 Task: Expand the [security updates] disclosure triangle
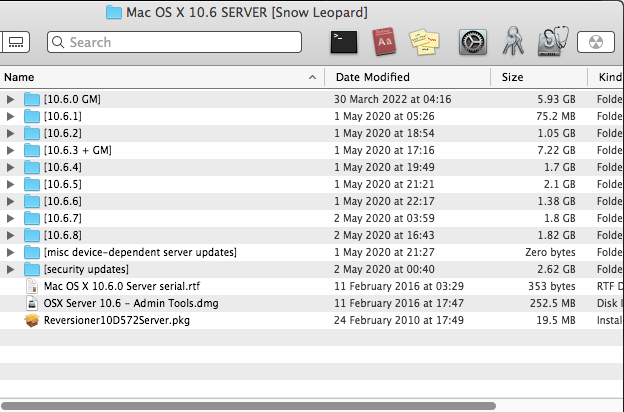[10, 269]
